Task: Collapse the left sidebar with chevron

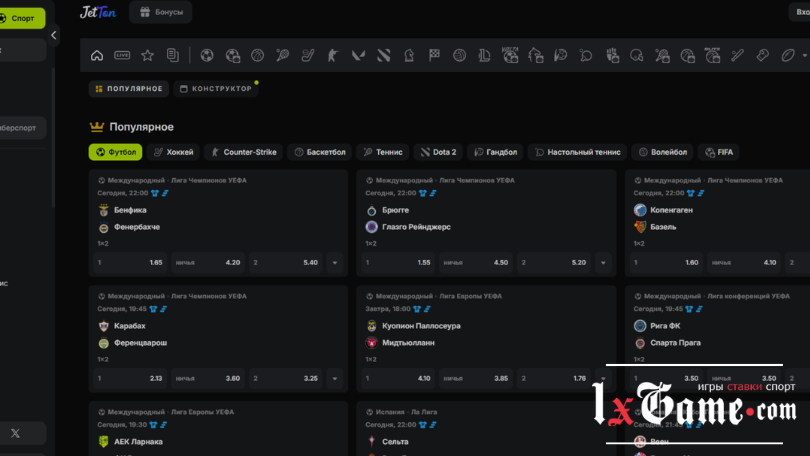Action: (x=53, y=35)
